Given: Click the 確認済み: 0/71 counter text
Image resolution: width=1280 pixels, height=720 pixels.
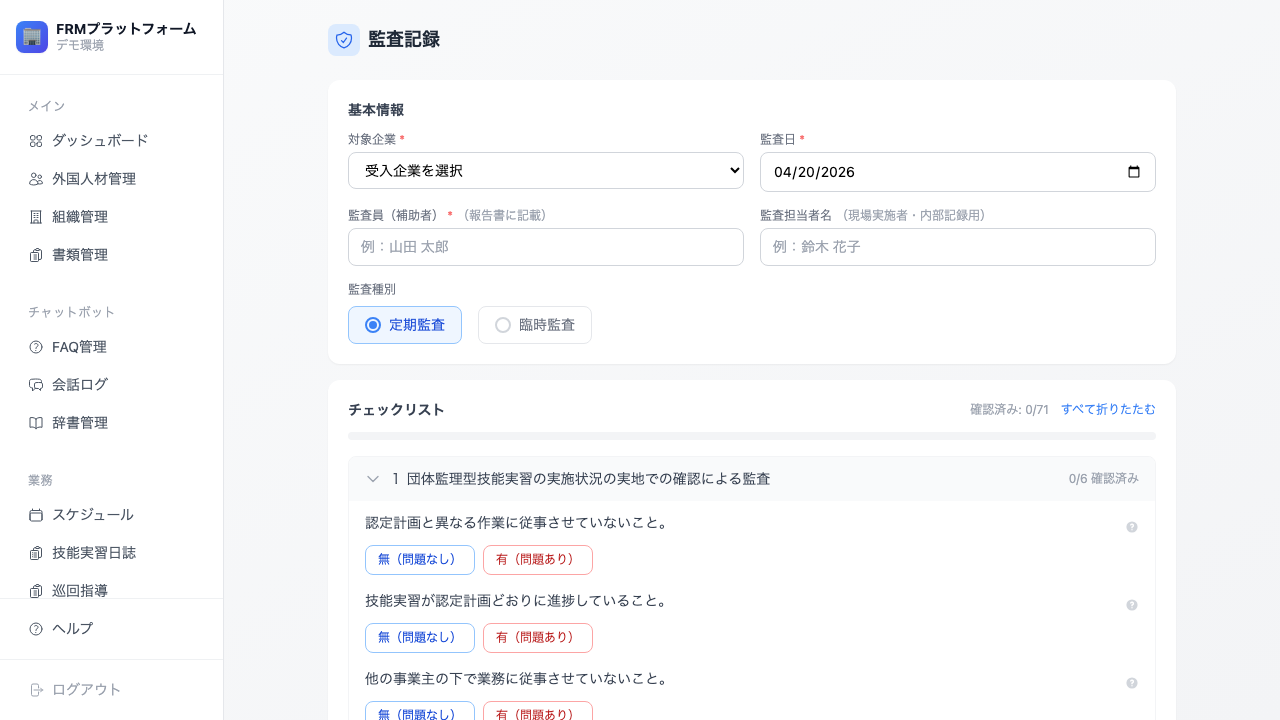Looking at the screenshot, I should pyautogui.click(x=1009, y=409).
